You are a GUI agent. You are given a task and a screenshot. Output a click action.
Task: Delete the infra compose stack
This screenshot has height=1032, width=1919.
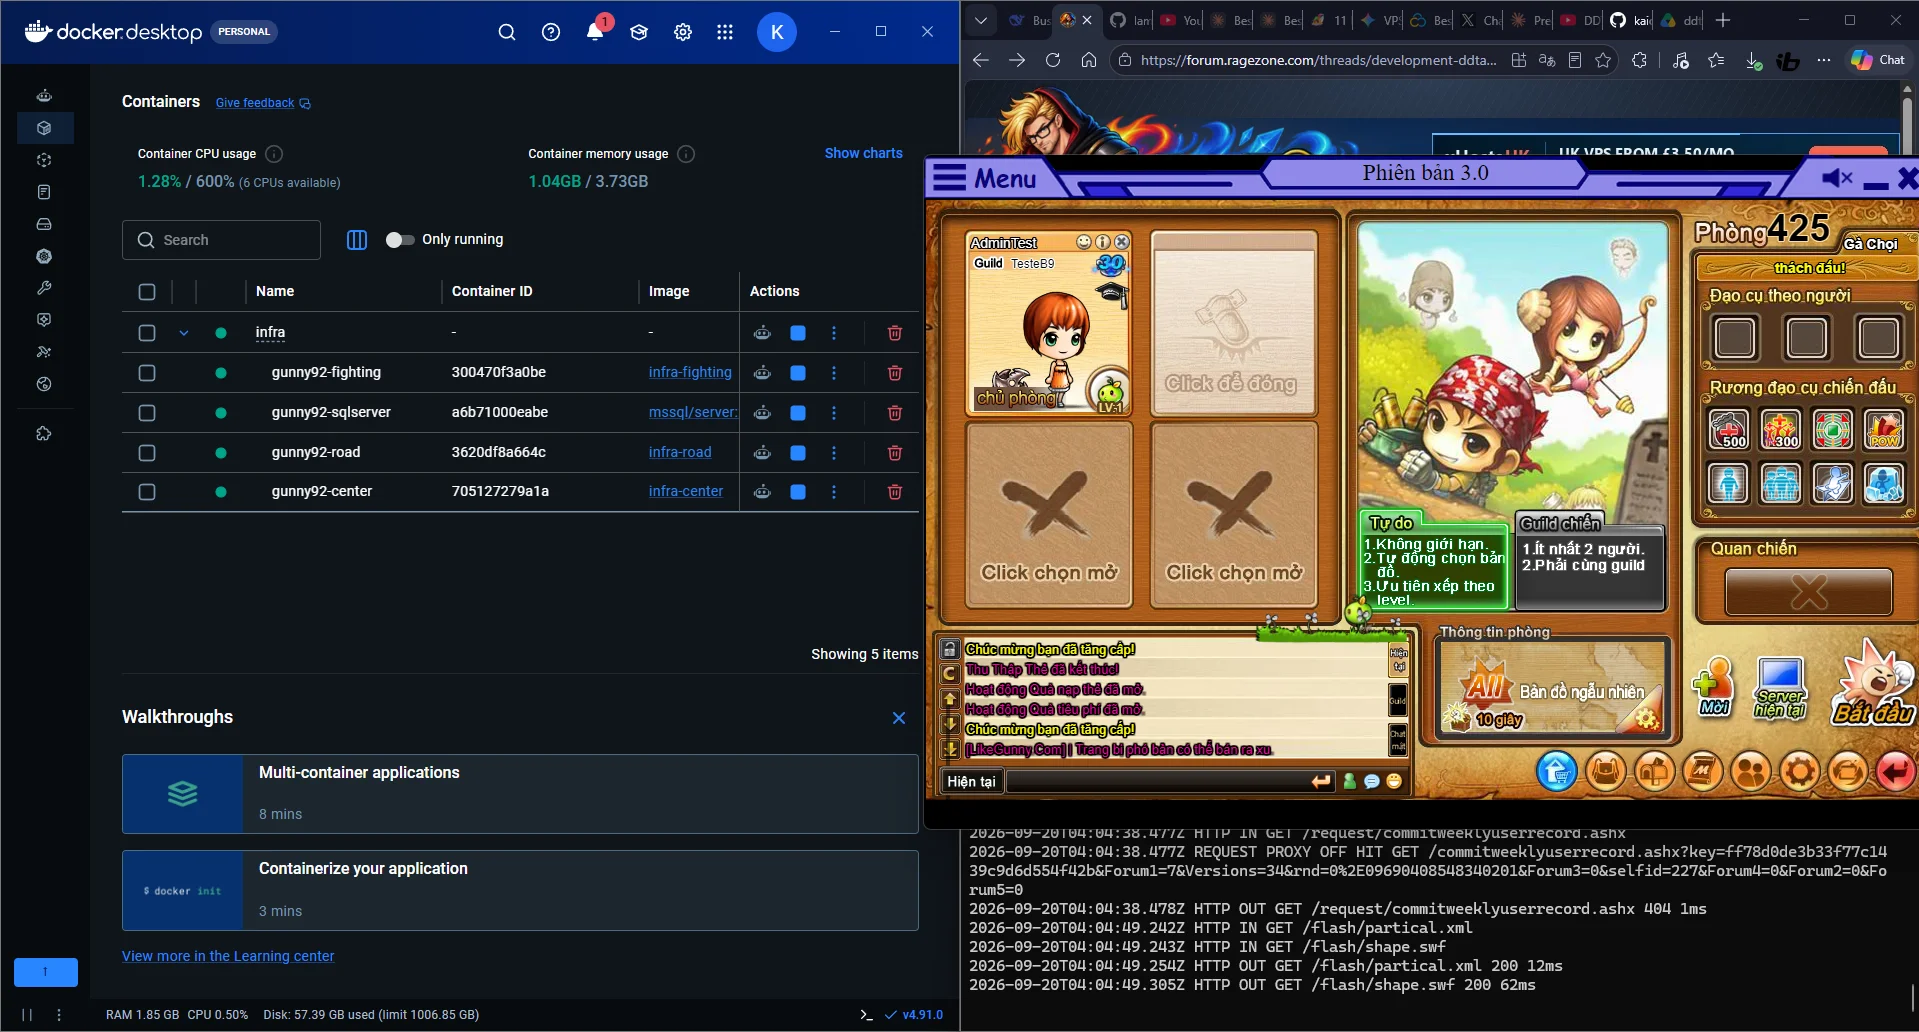click(895, 332)
